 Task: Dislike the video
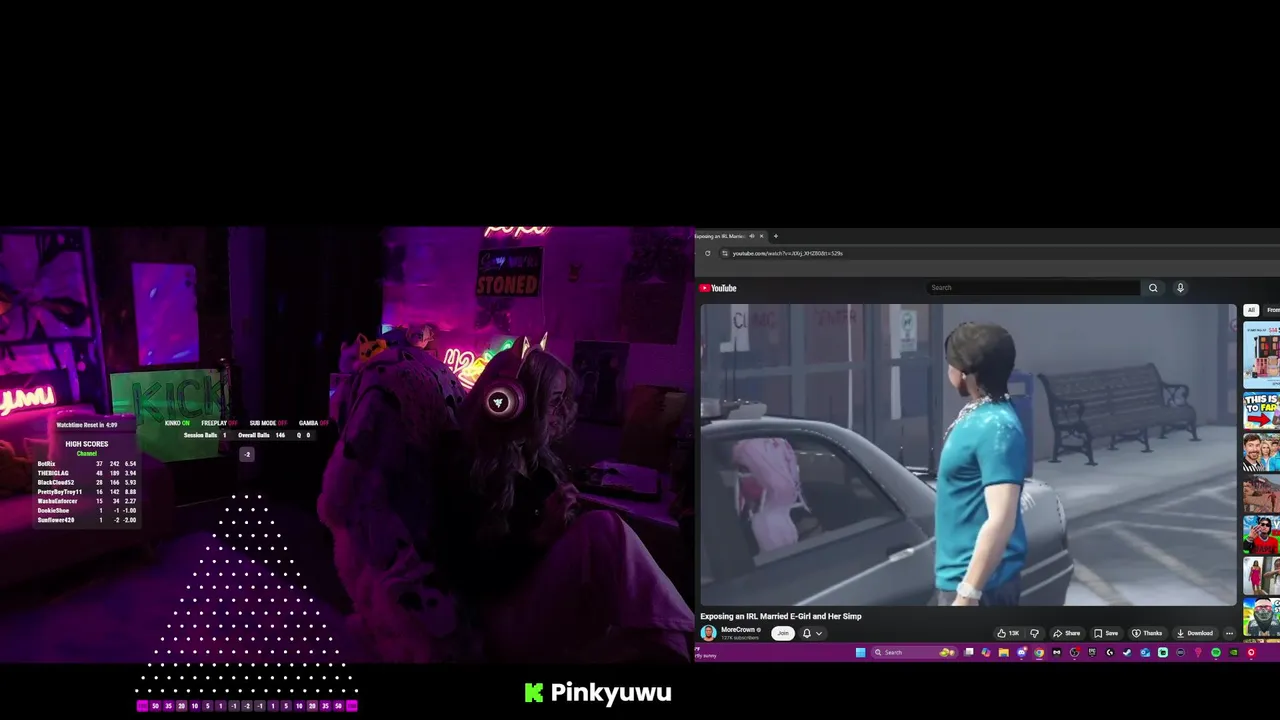pyautogui.click(x=1034, y=633)
